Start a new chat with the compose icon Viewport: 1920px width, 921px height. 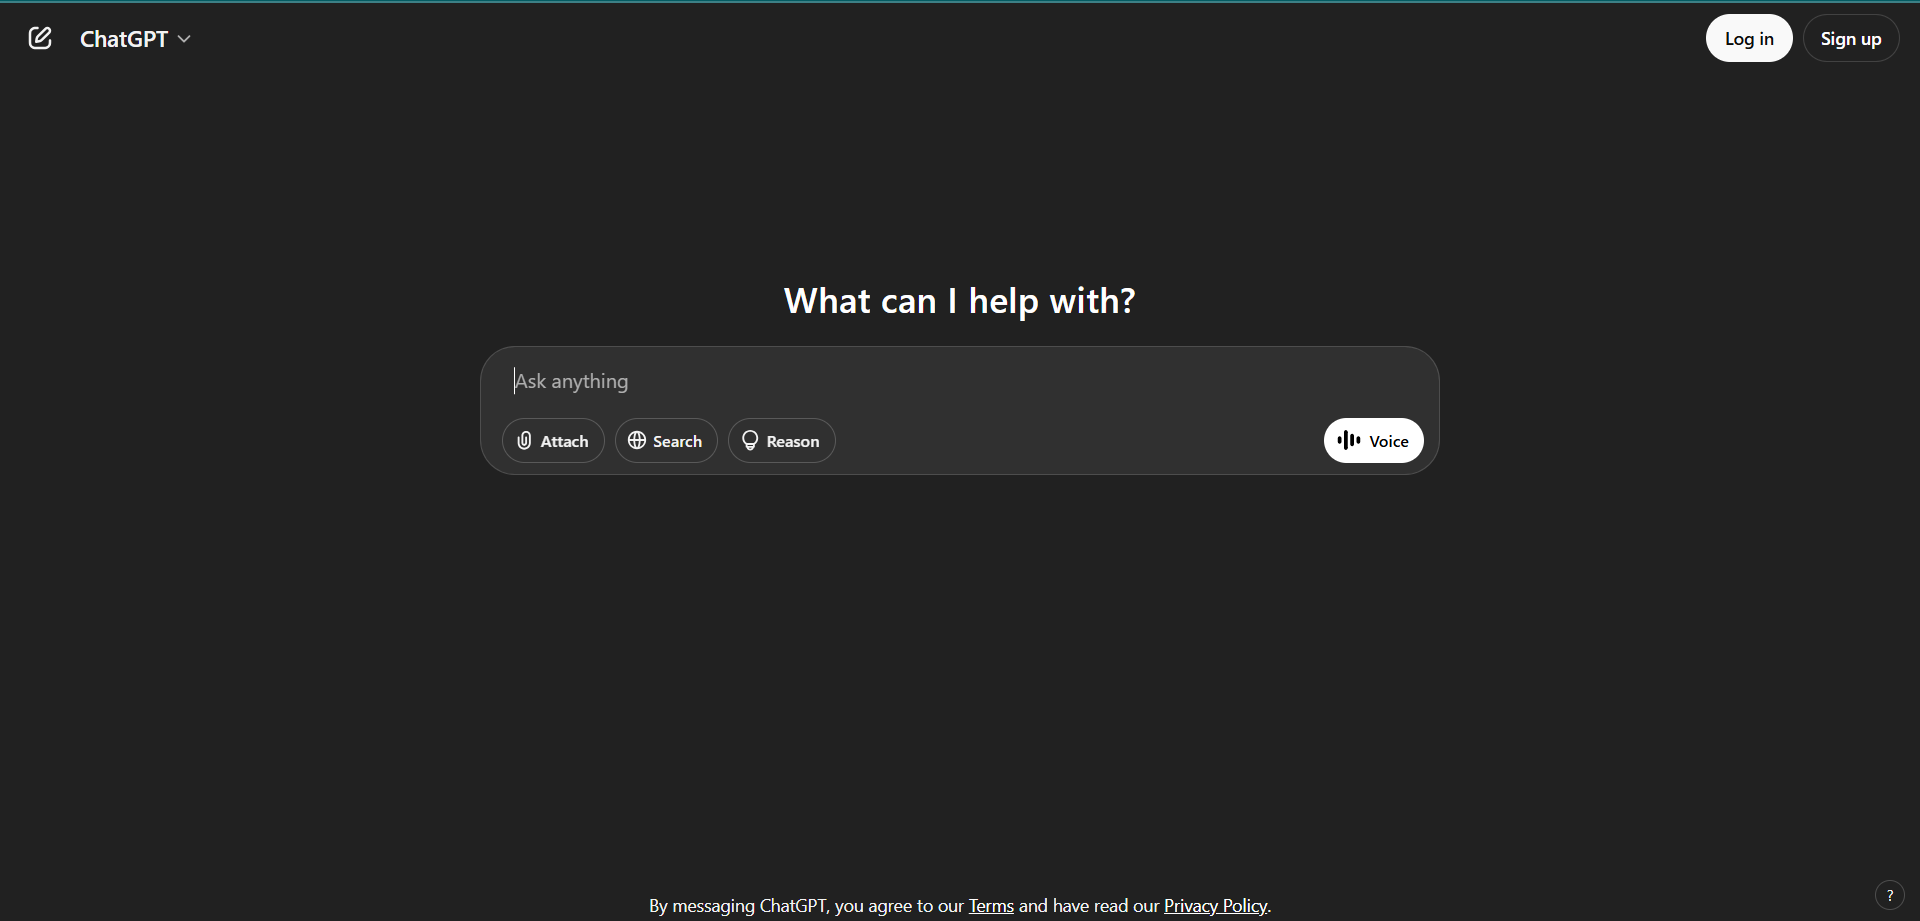pyautogui.click(x=40, y=39)
